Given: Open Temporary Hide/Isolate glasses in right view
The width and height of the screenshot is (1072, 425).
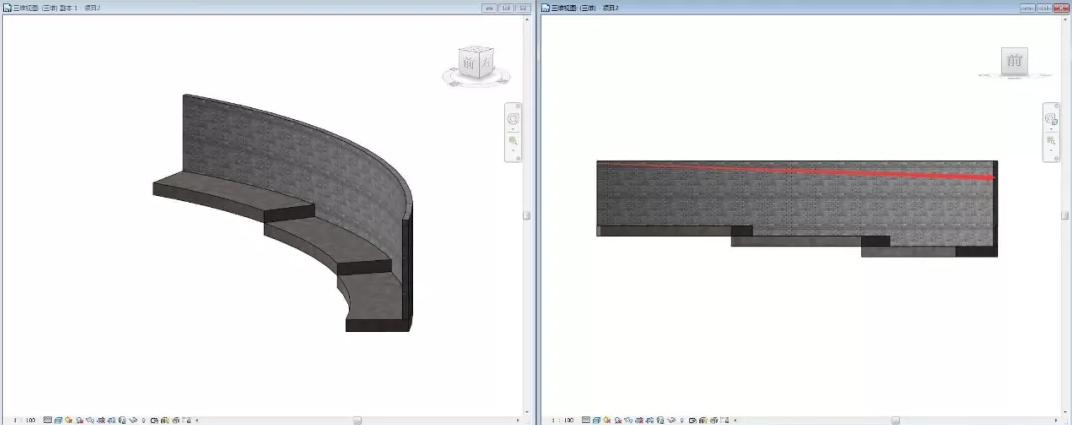Looking at the screenshot, I should tap(671, 420).
